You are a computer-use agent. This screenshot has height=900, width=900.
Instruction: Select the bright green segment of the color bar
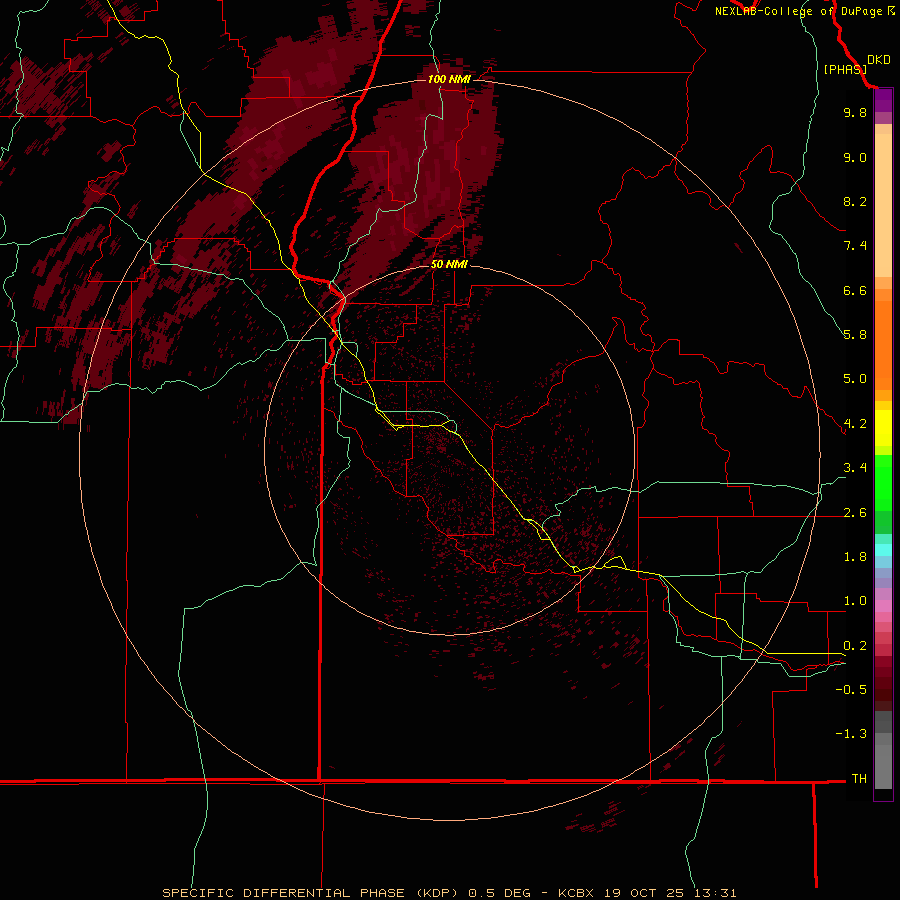click(x=883, y=482)
